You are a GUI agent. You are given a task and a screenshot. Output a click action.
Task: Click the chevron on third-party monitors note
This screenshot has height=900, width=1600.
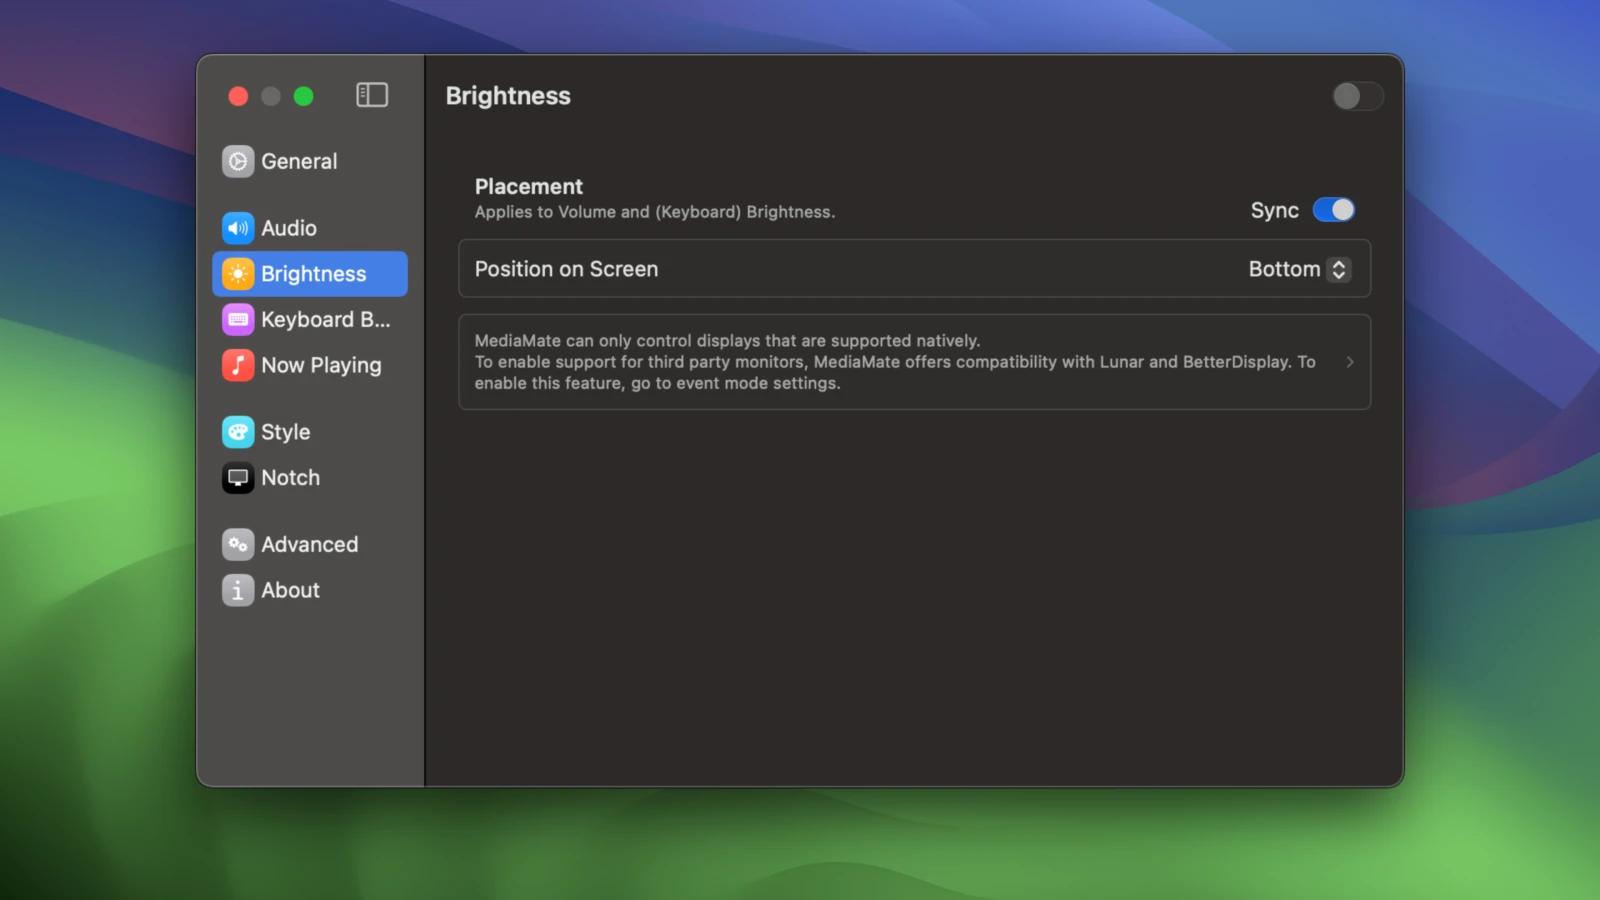pyautogui.click(x=1350, y=362)
